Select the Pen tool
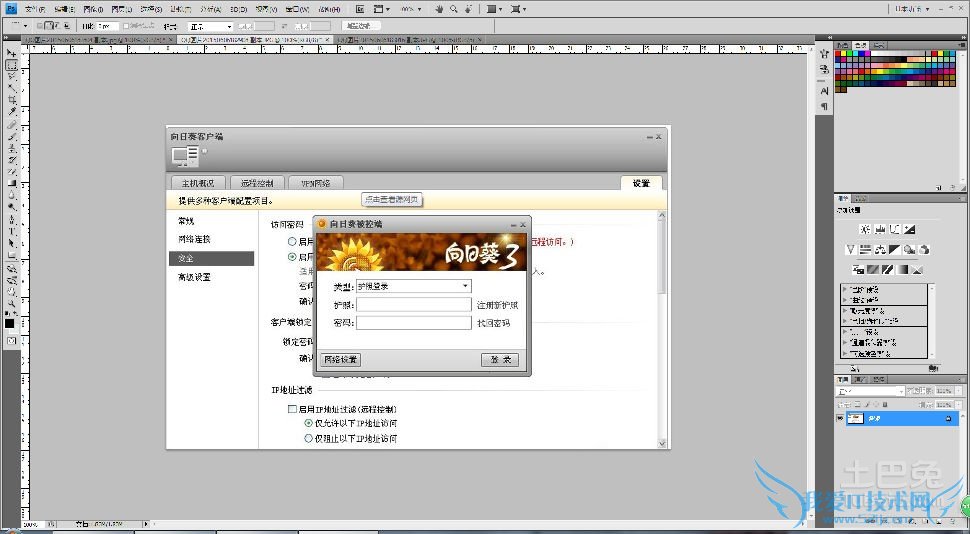The image size is (970, 534). [11, 218]
